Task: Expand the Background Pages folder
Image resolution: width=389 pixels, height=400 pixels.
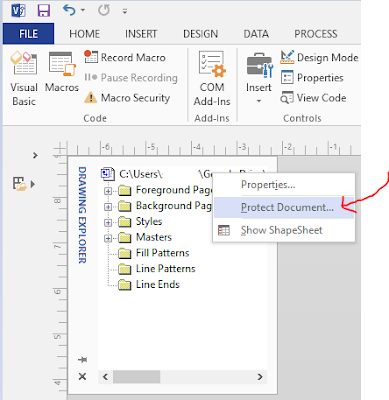Action: (108, 207)
